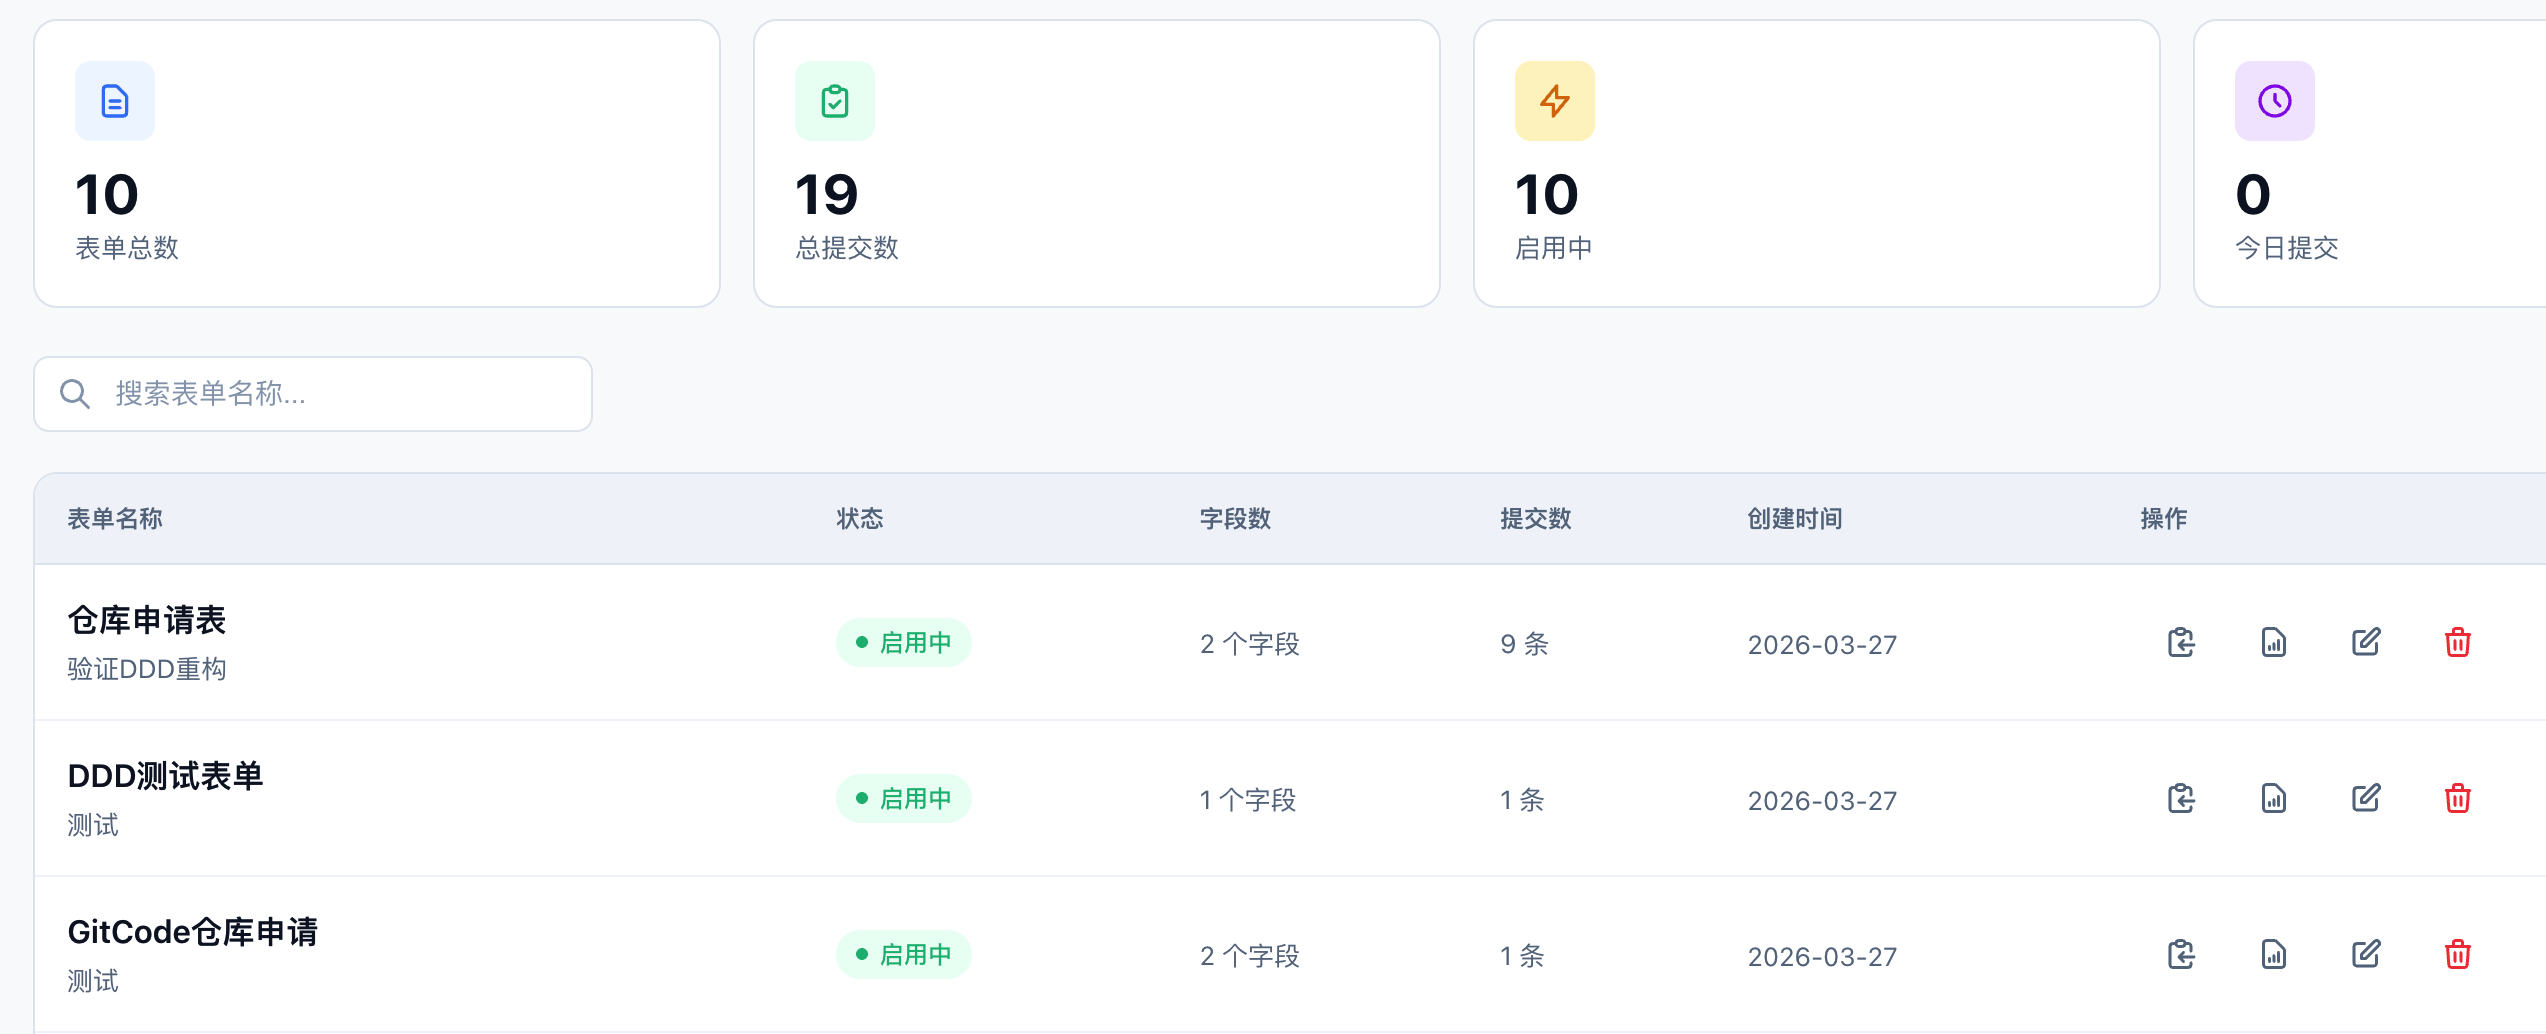Click the green clipboard icon above 总提交数

(835, 101)
